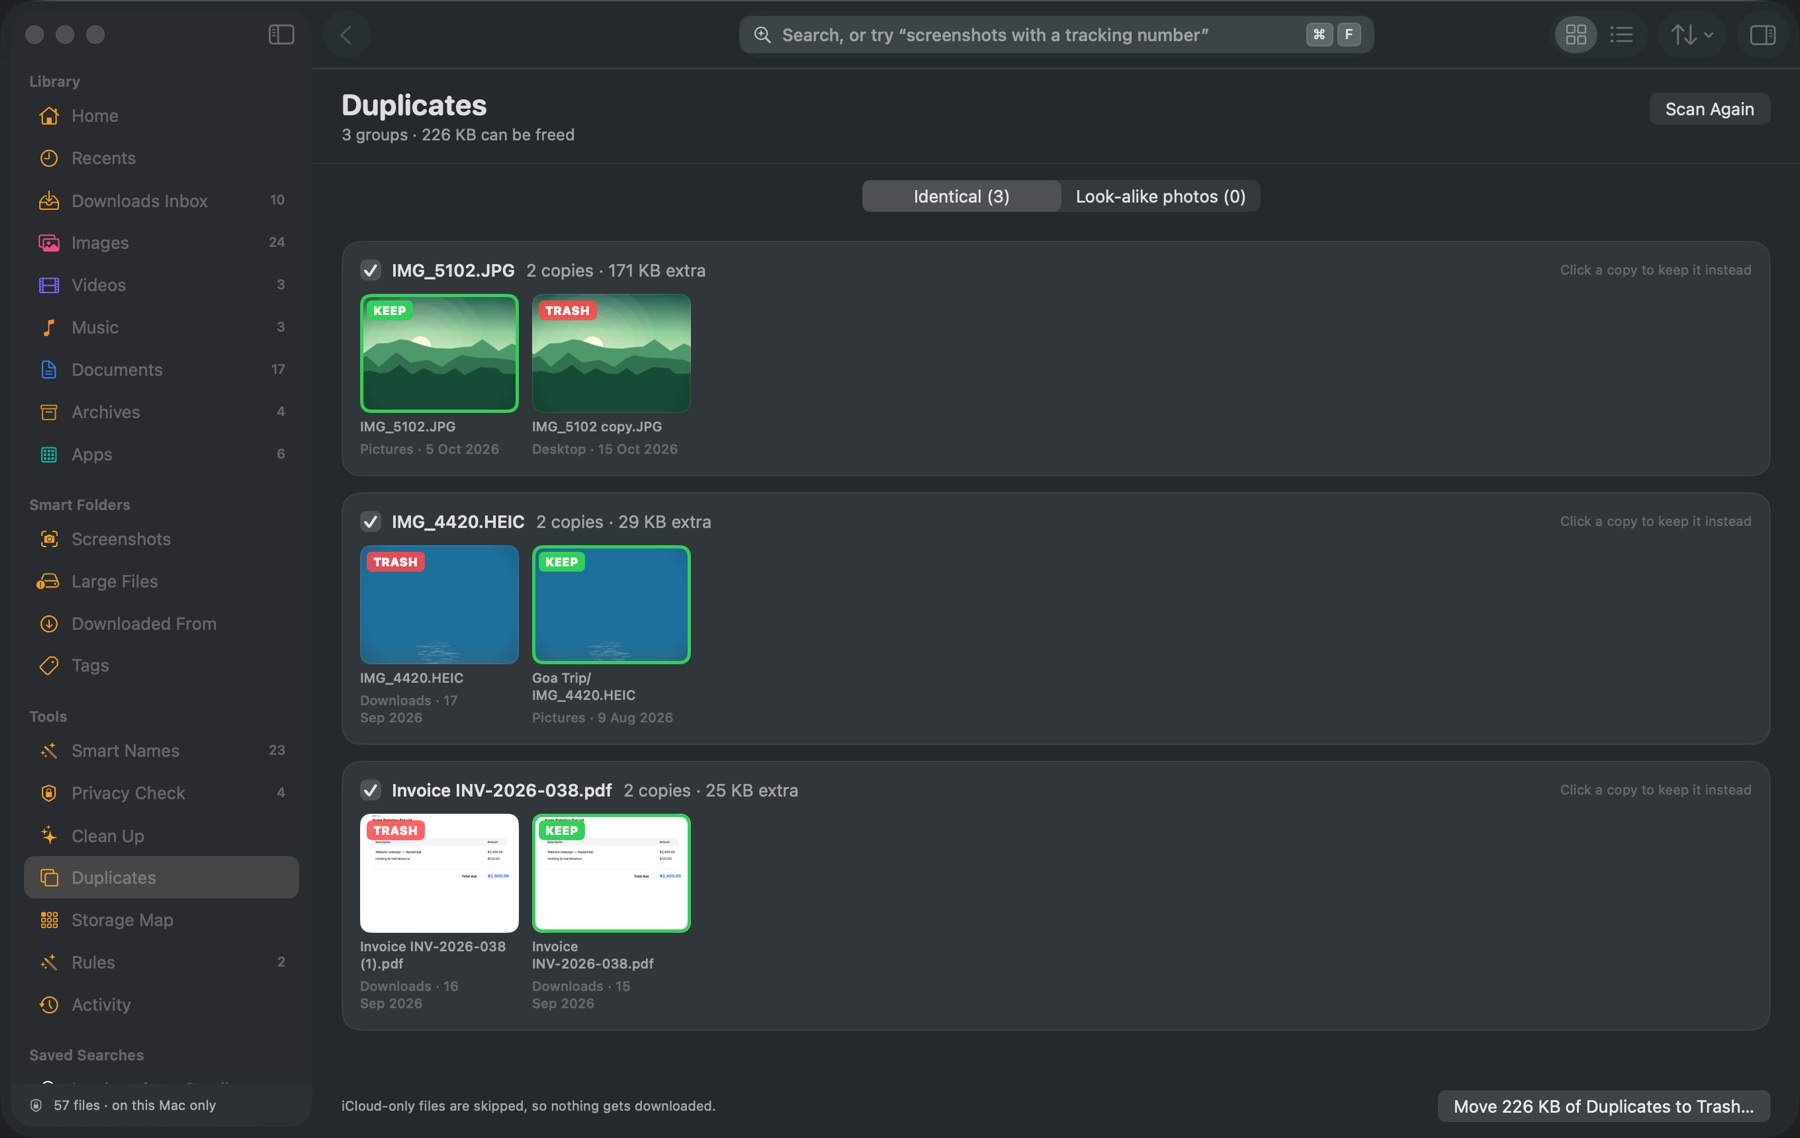Screen dimensions: 1800x1138
Task: Click the Scan Again button
Action: pos(1709,109)
